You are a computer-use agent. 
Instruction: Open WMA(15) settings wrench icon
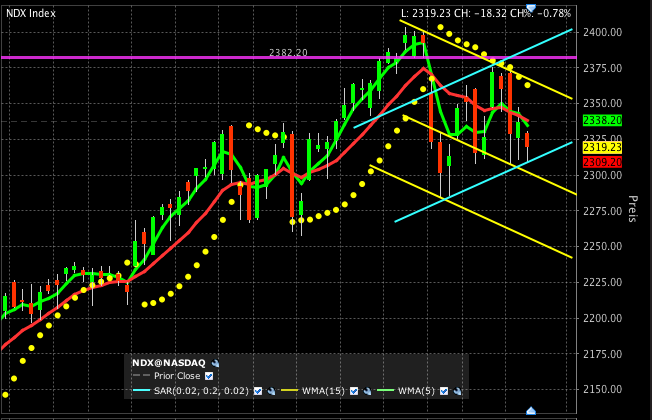pos(368,391)
